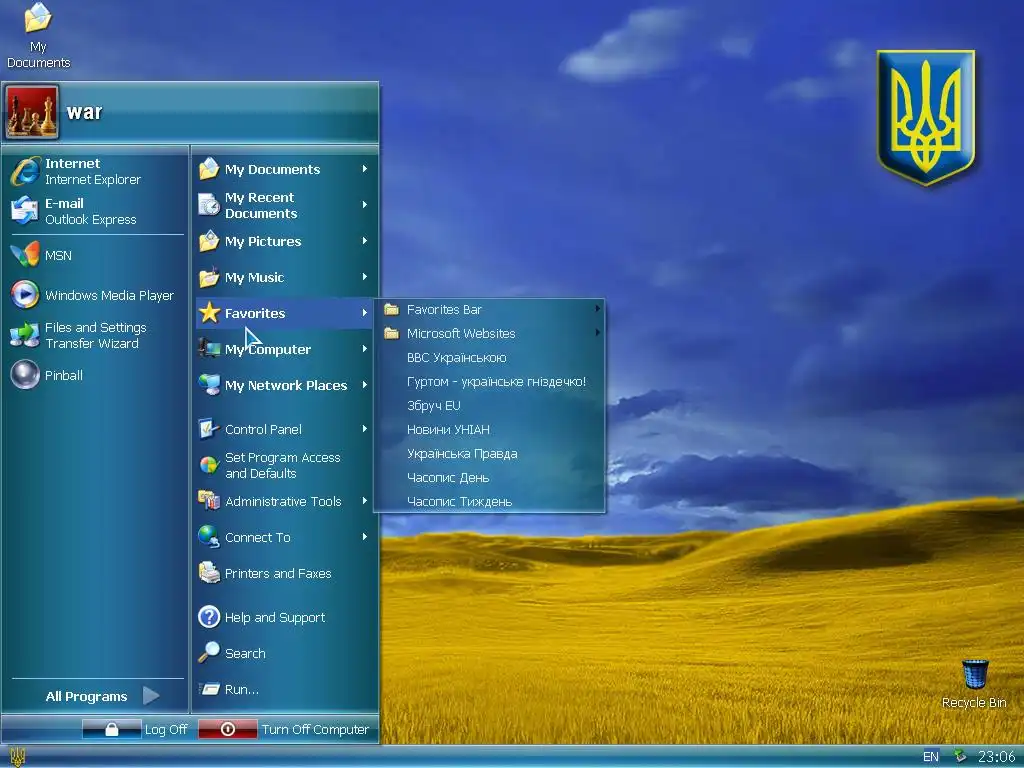Click the chess user account picture

coord(32,112)
